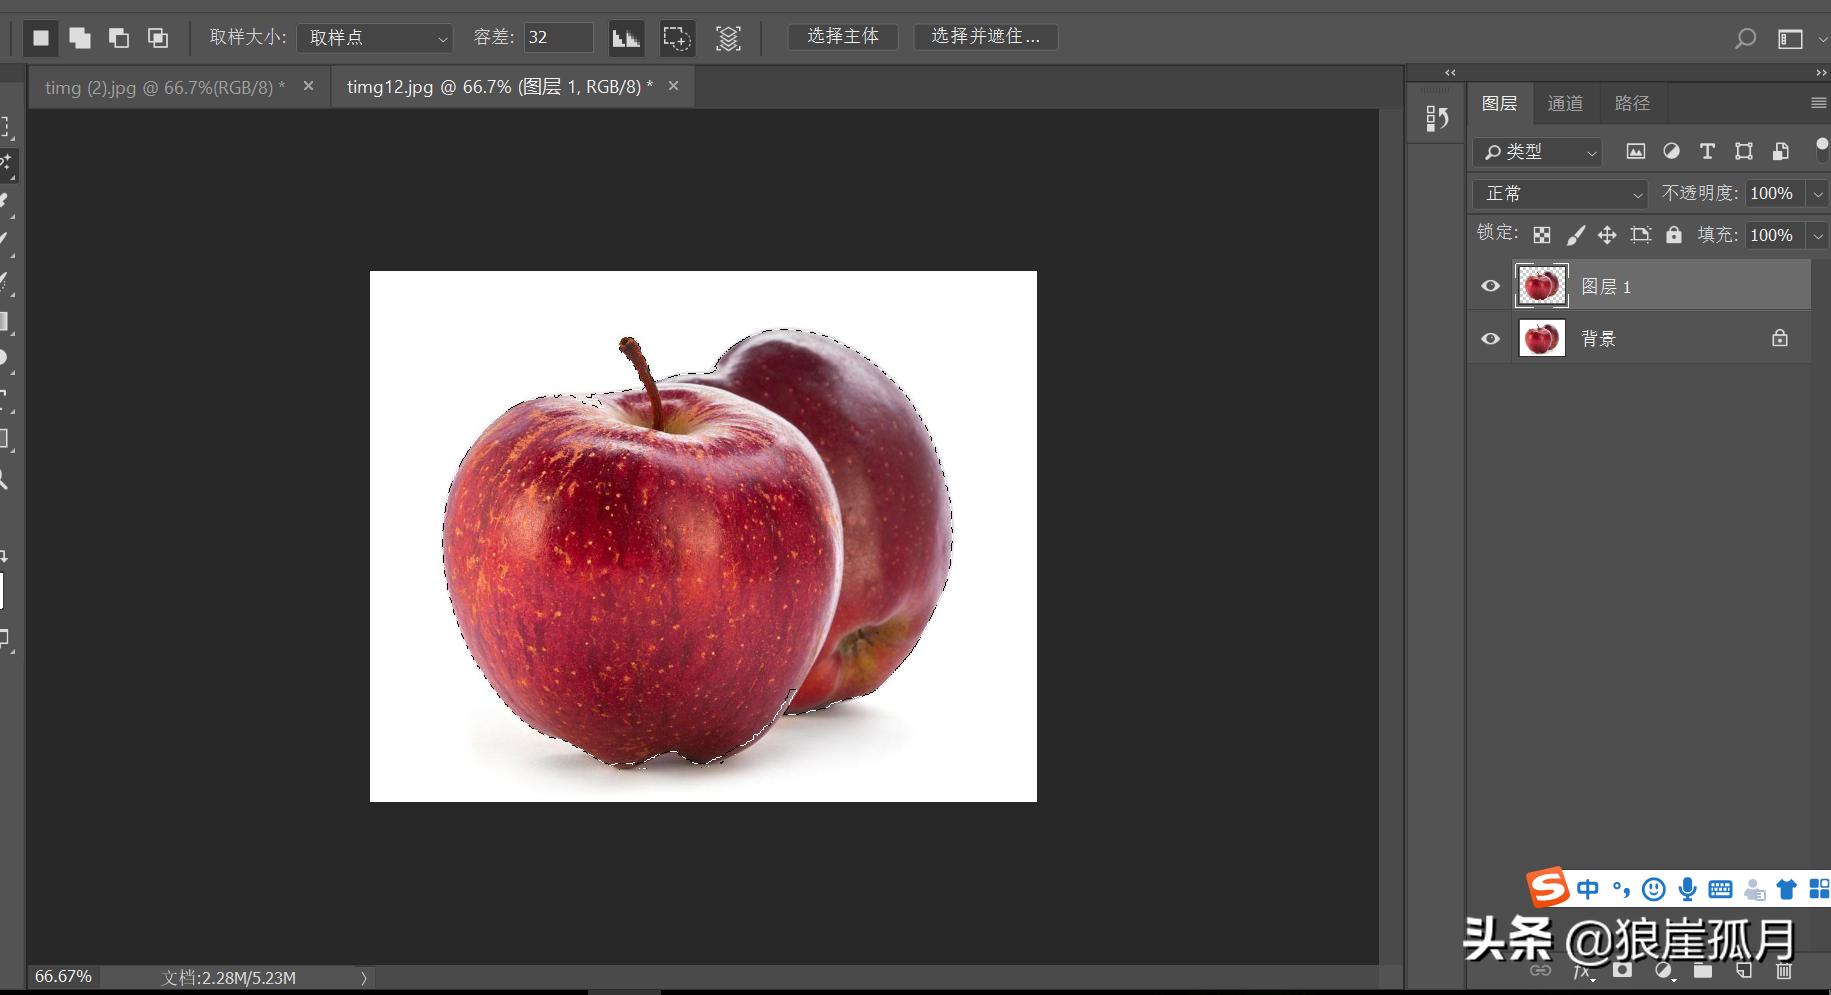Click the filter text layers T icon

click(x=1707, y=151)
